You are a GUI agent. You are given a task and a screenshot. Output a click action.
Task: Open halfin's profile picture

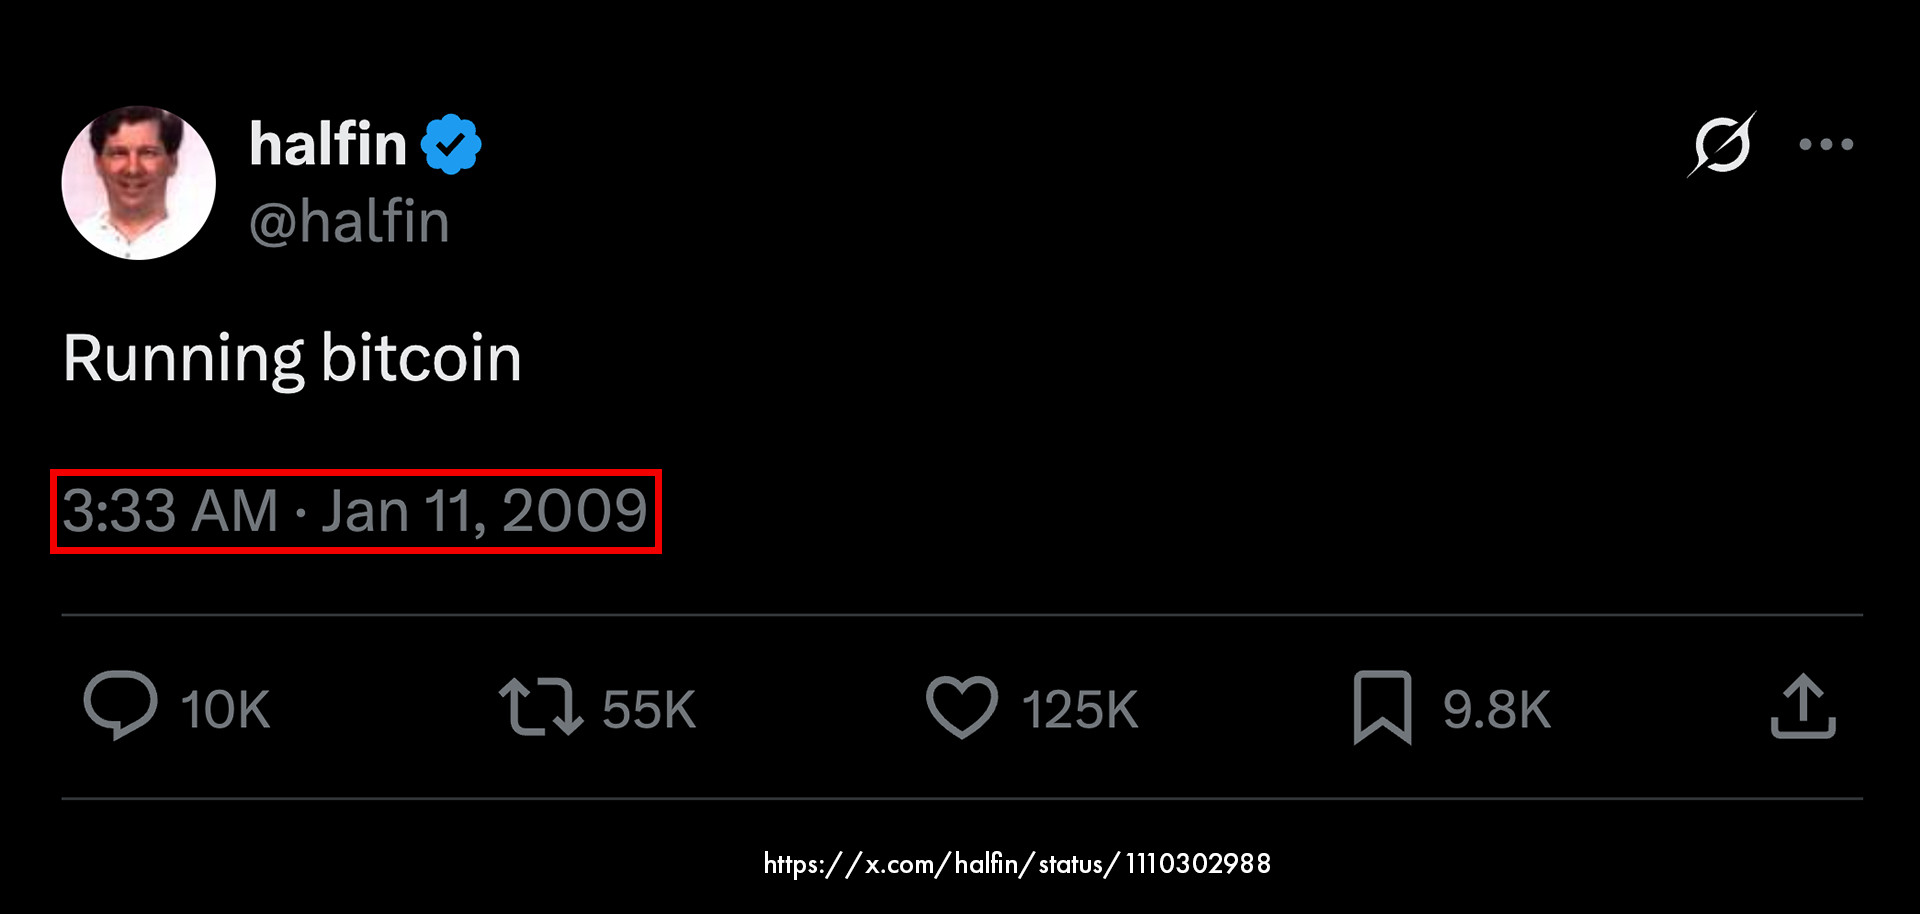(139, 183)
